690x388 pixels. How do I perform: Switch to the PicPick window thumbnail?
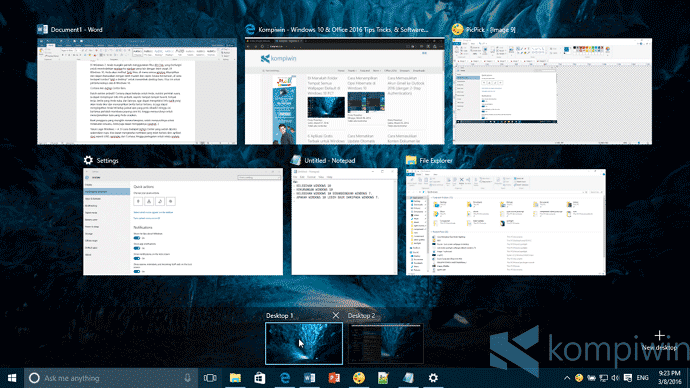coord(552,92)
